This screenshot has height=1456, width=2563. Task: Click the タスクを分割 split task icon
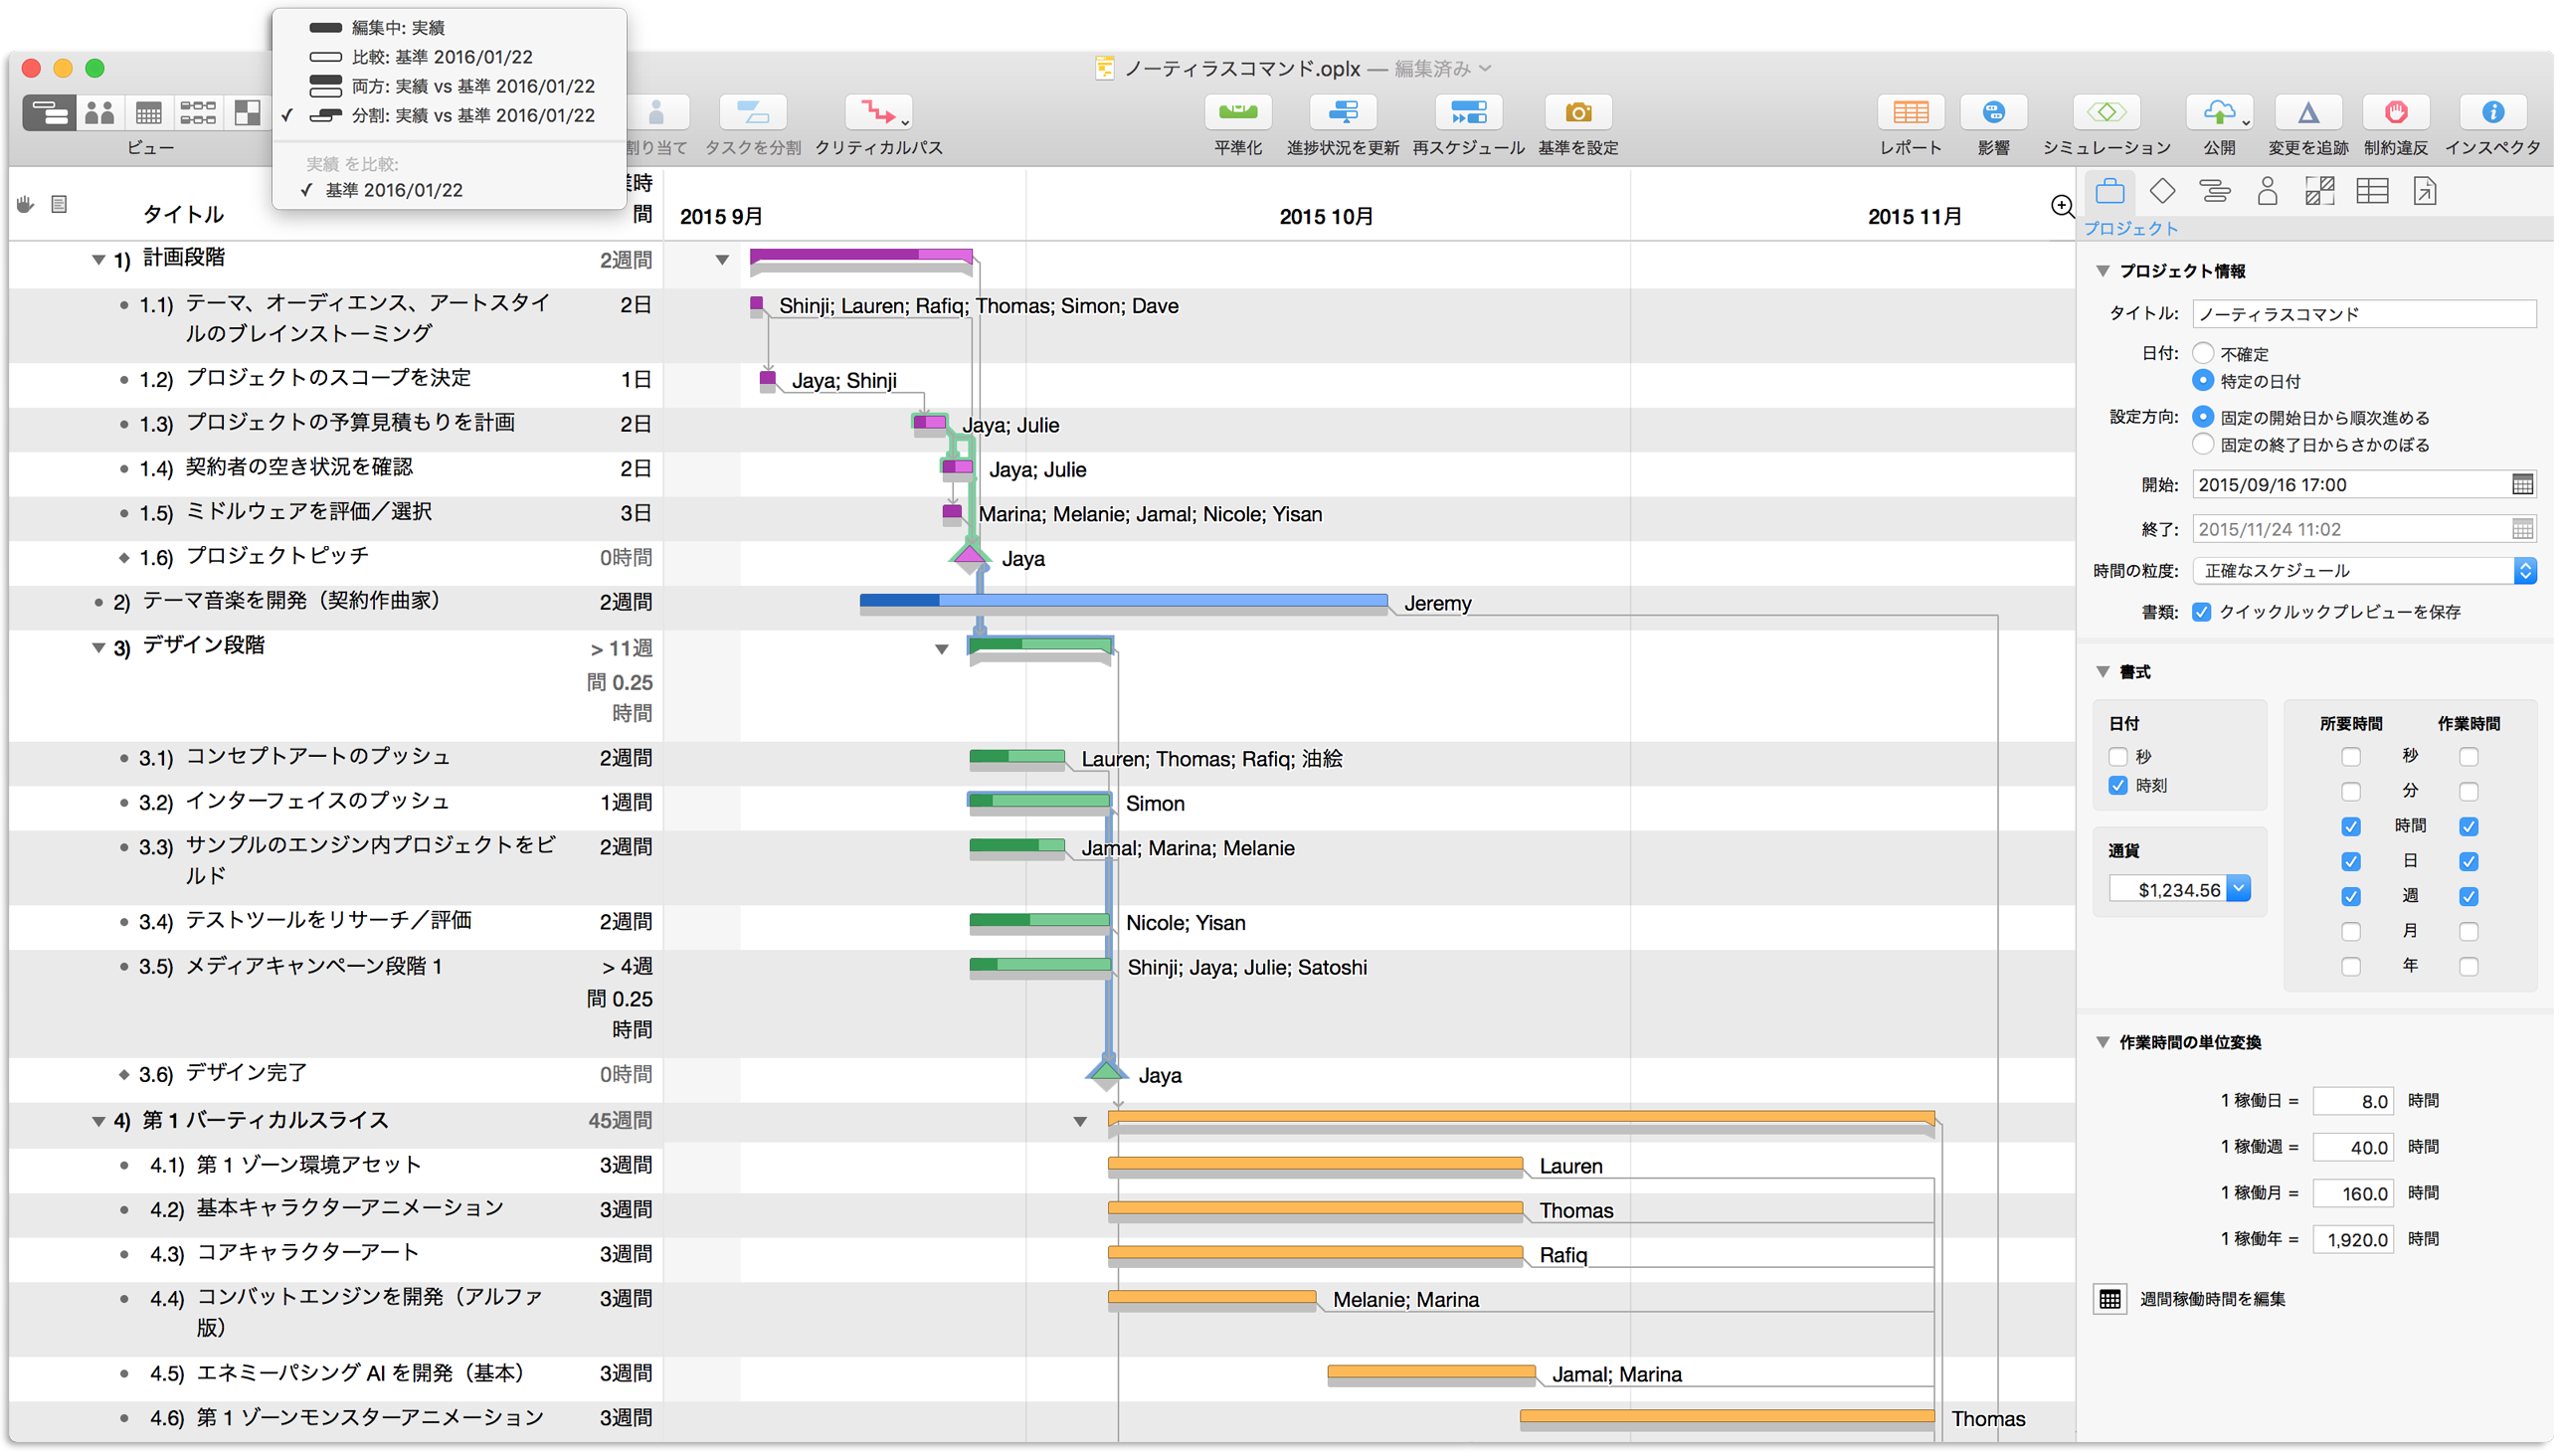tap(753, 112)
